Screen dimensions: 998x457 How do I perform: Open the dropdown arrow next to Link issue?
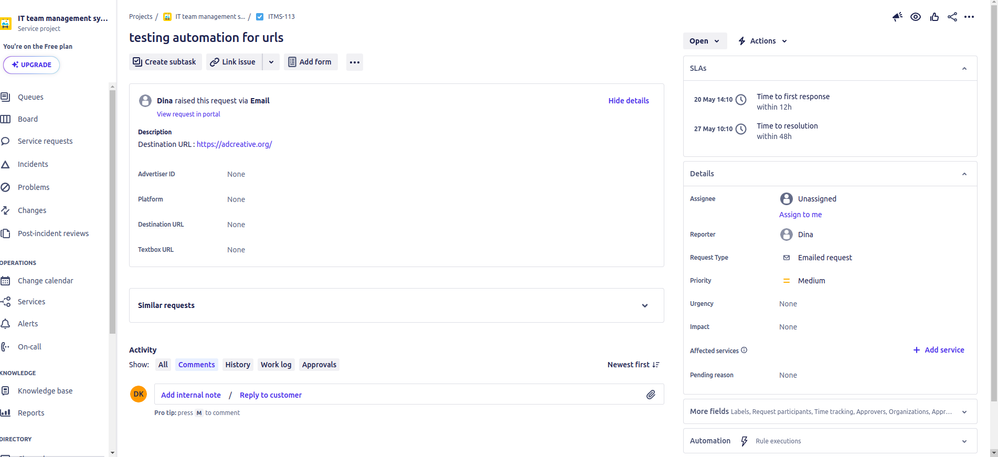[271, 62]
